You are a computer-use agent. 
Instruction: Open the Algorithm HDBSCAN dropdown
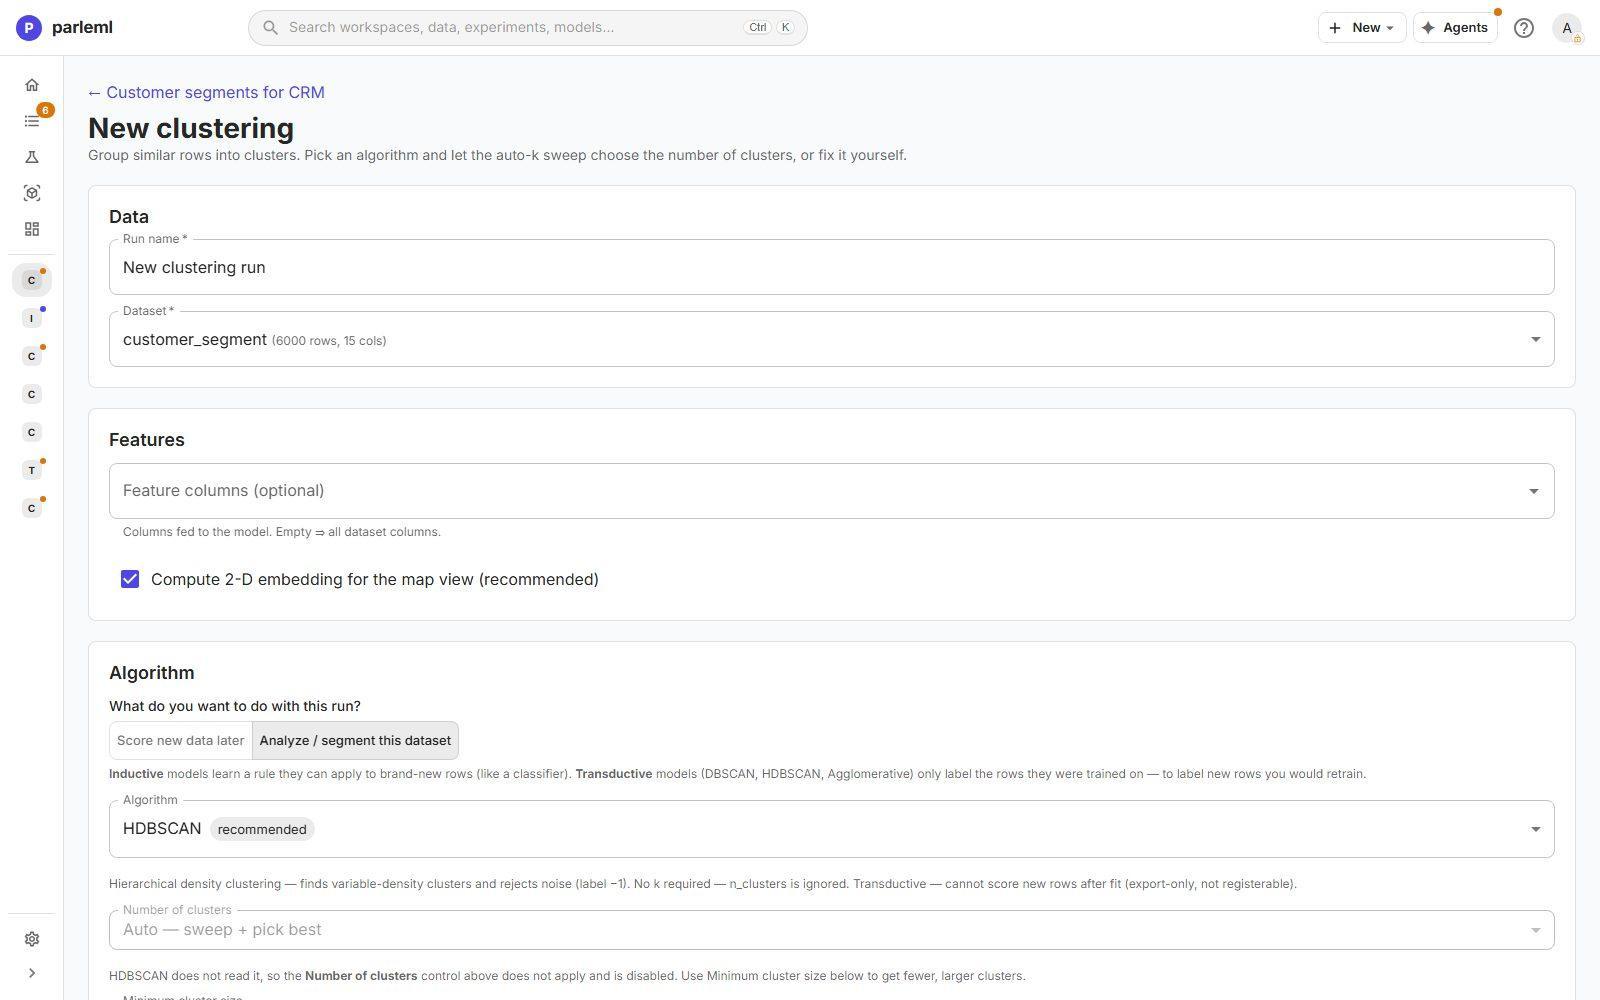831,829
